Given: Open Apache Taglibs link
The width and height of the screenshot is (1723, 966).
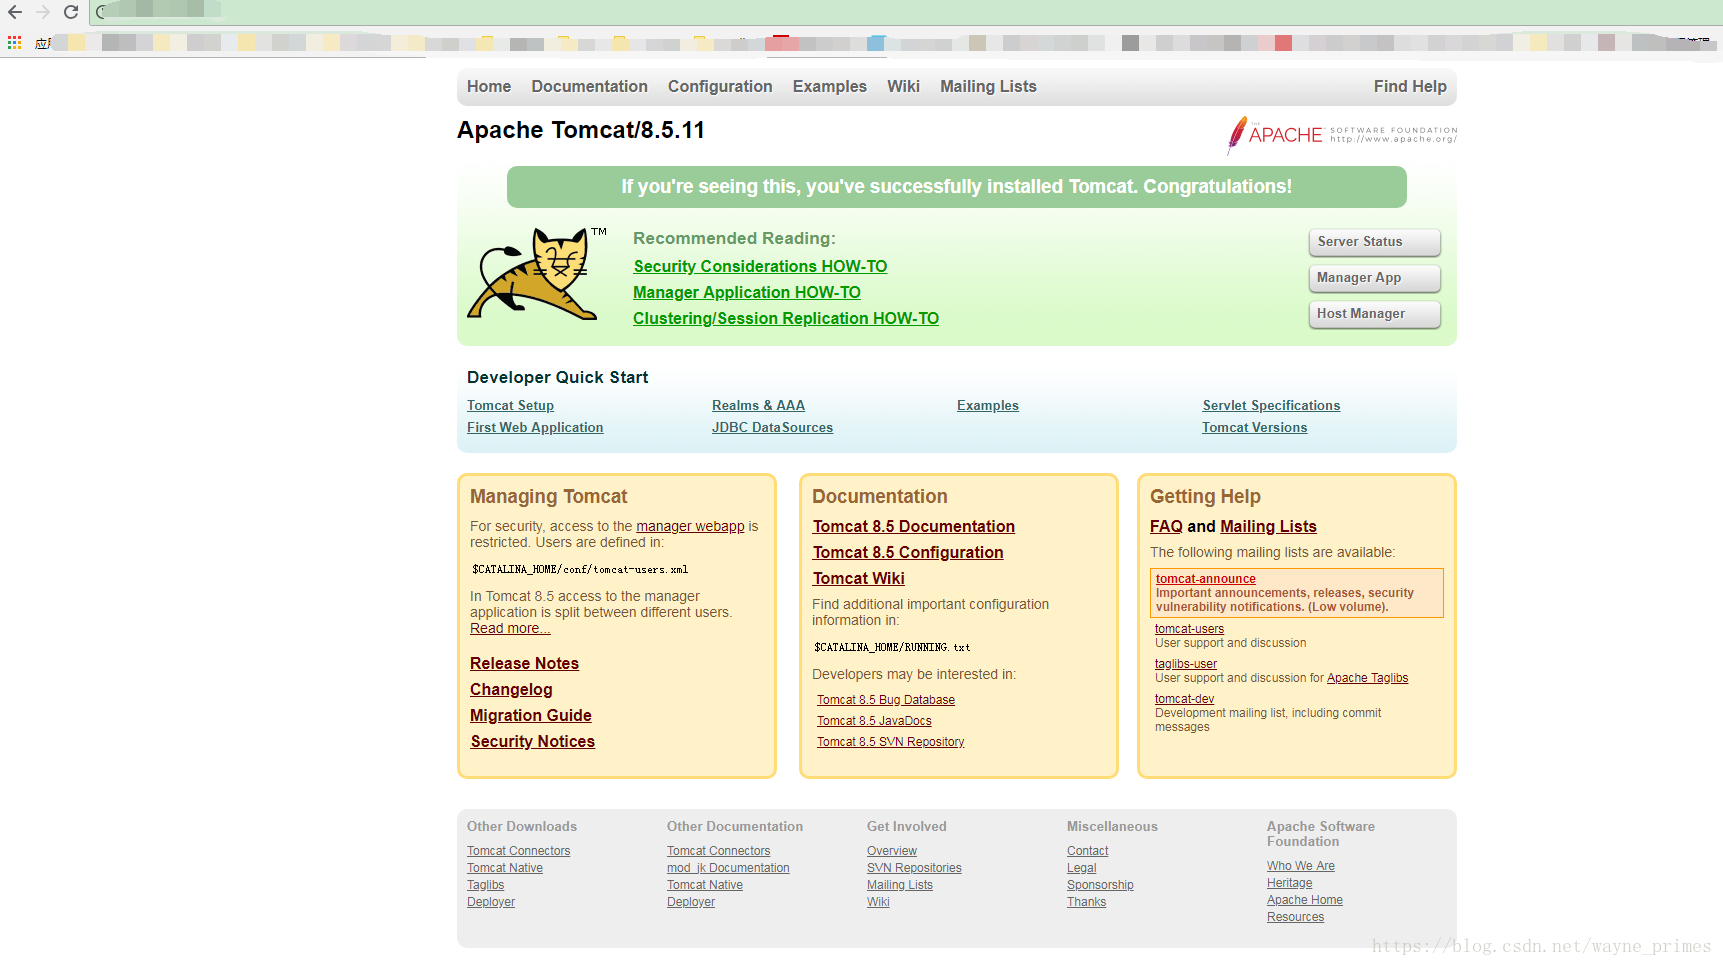Looking at the screenshot, I should pos(1367,678).
